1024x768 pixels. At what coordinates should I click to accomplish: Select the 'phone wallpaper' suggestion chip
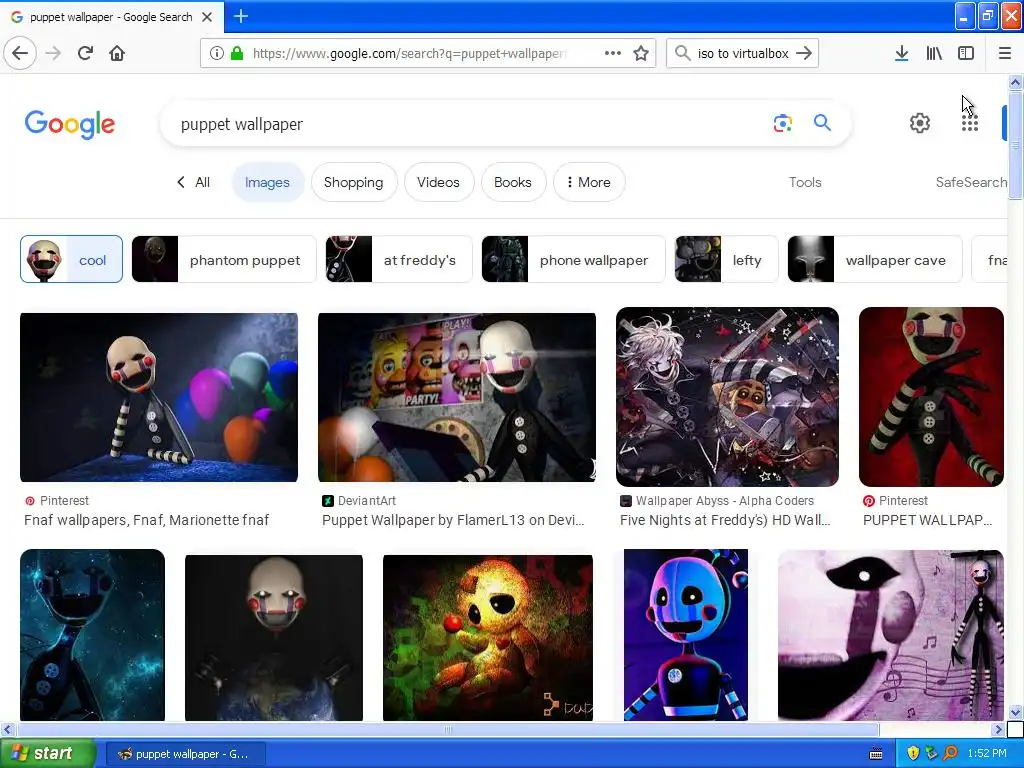(573, 259)
